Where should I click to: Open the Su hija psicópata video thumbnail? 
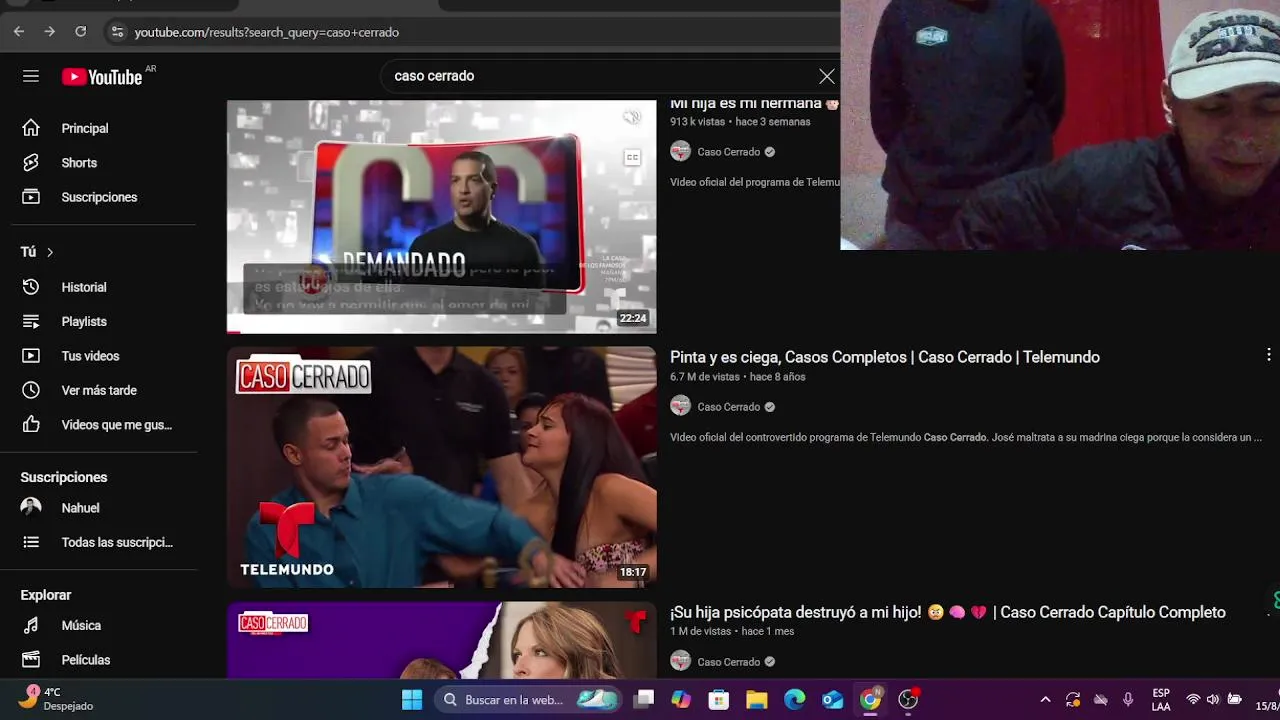(x=441, y=640)
